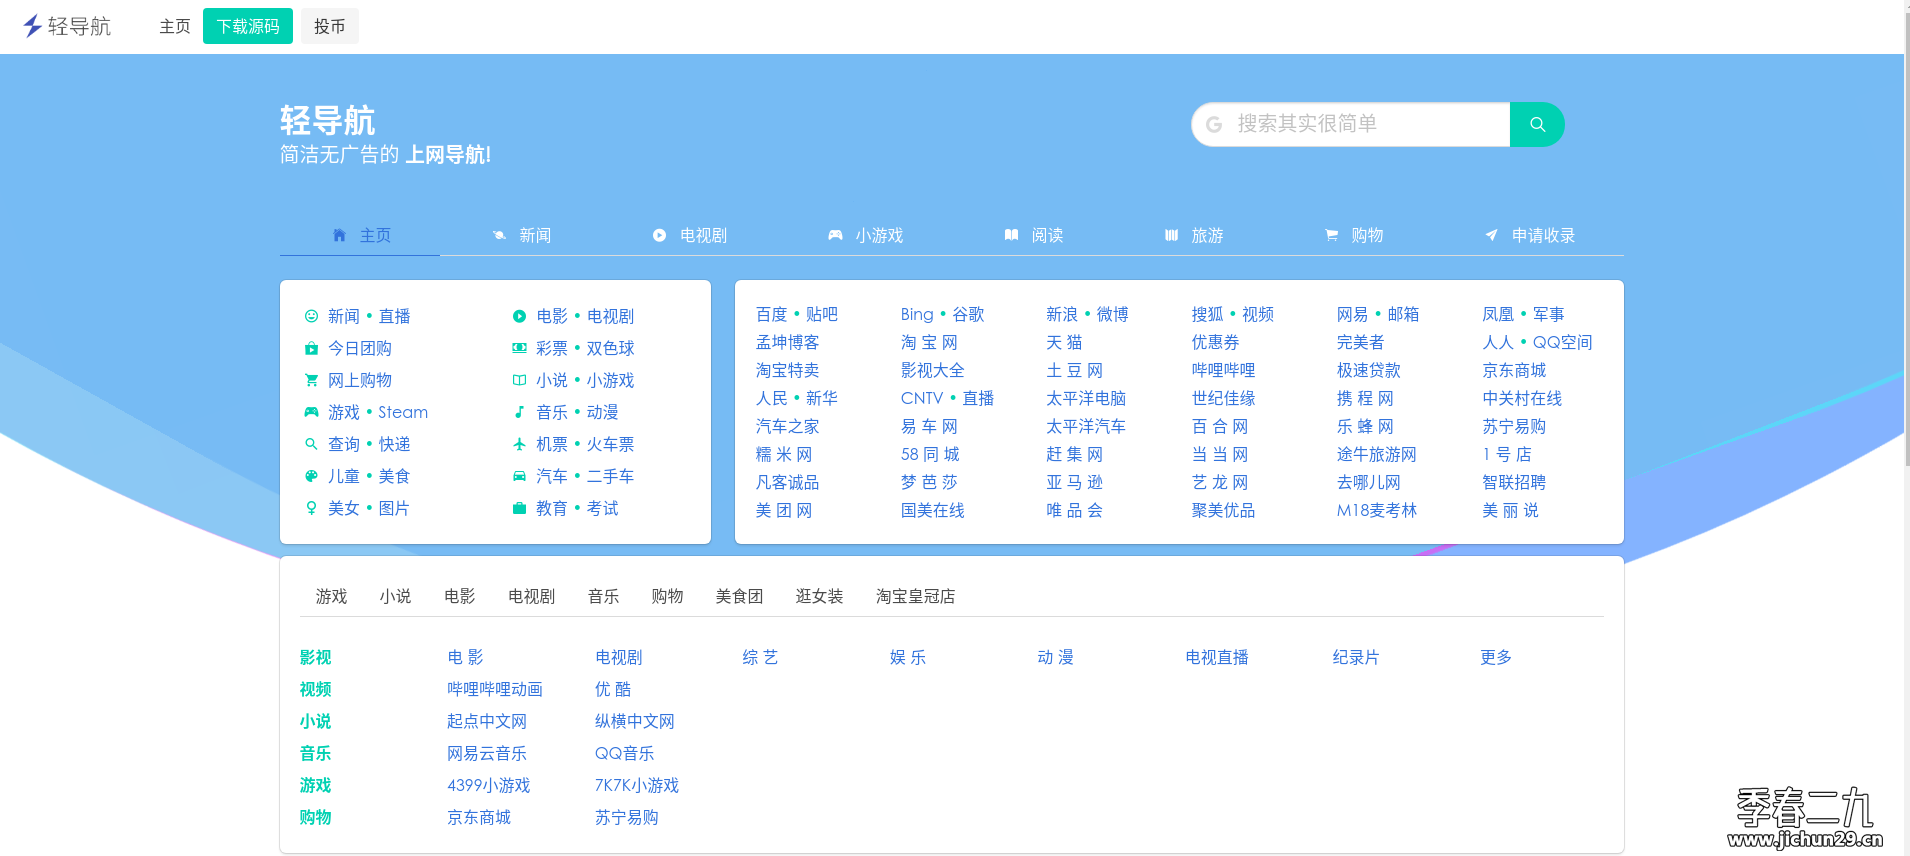
Task: Open the 电视直播 link
Action: click(x=1217, y=657)
